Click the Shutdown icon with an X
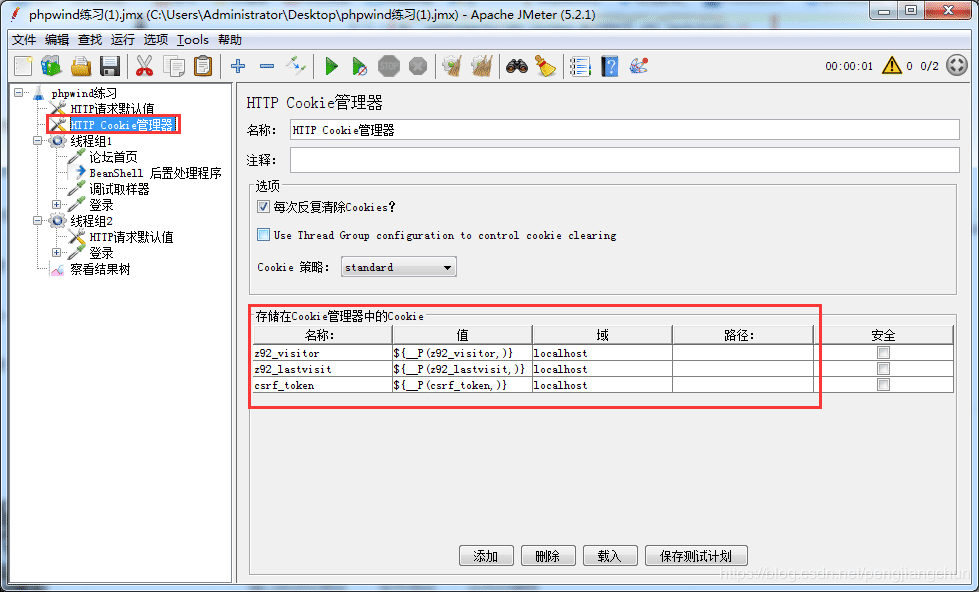Image resolution: width=979 pixels, height=592 pixels. [x=418, y=66]
